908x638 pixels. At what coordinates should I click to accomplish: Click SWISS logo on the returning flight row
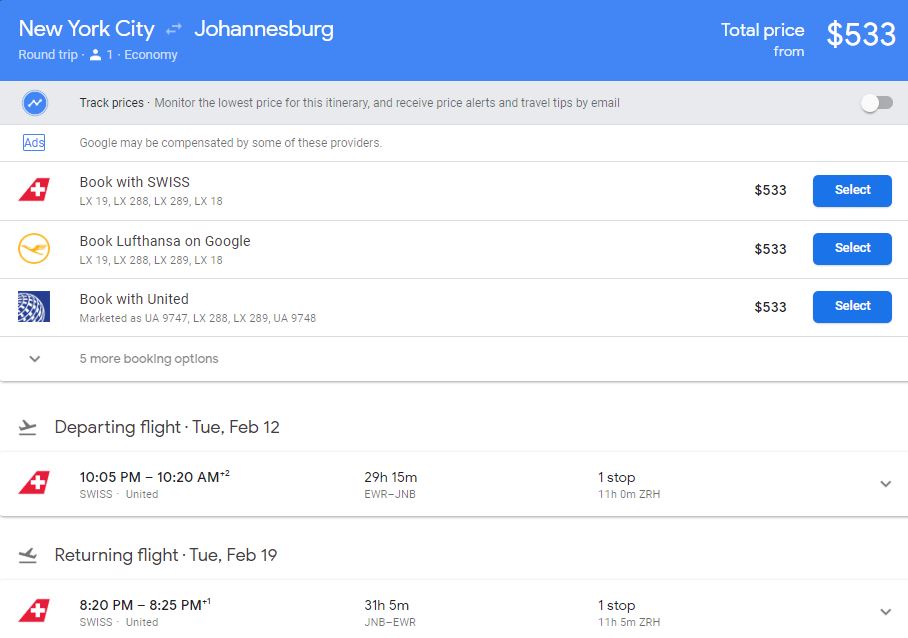pyautogui.click(x=34, y=611)
